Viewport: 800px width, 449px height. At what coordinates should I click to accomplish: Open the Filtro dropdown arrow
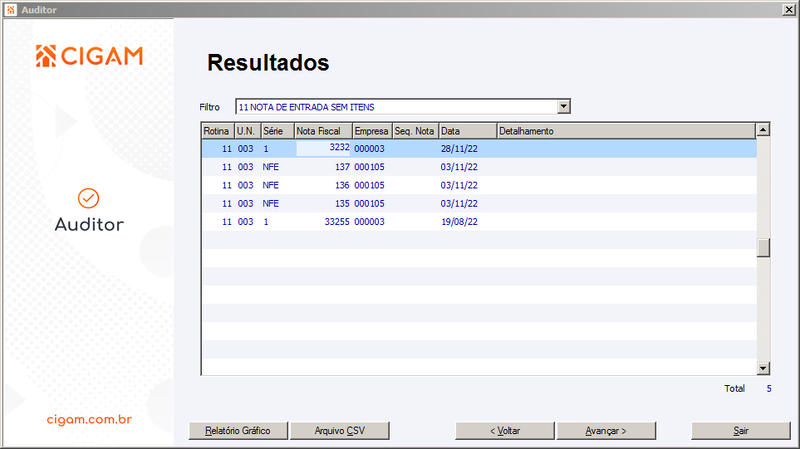pos(563,107)
